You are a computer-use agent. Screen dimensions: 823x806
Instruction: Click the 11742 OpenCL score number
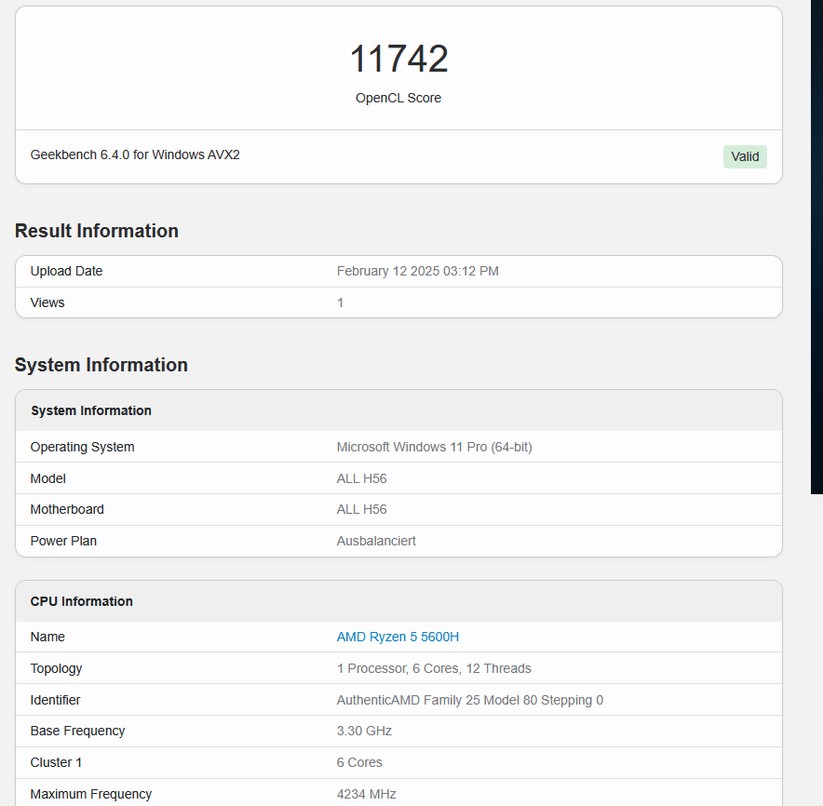[398, 59]
